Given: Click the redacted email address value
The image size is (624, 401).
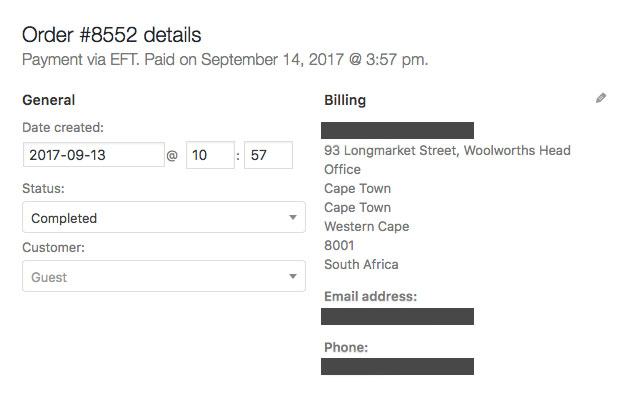Looking at the screenshot, I should (x=397, y=317).
